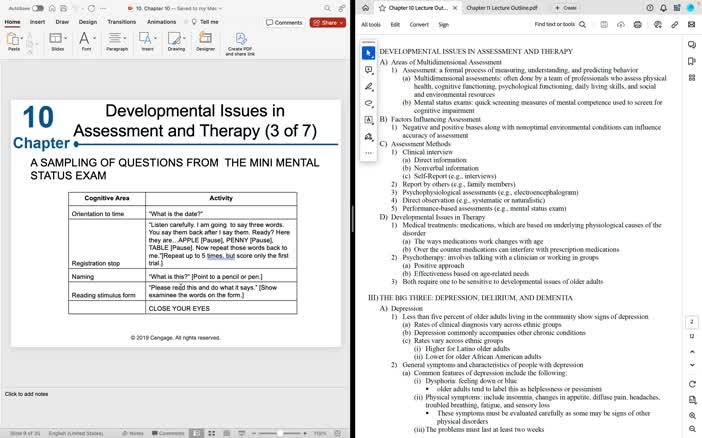The height and width of the screenshot is (438, 702).
Task: Toggle the AutoSave switch in PowerPoint
Action: point(38,9)
